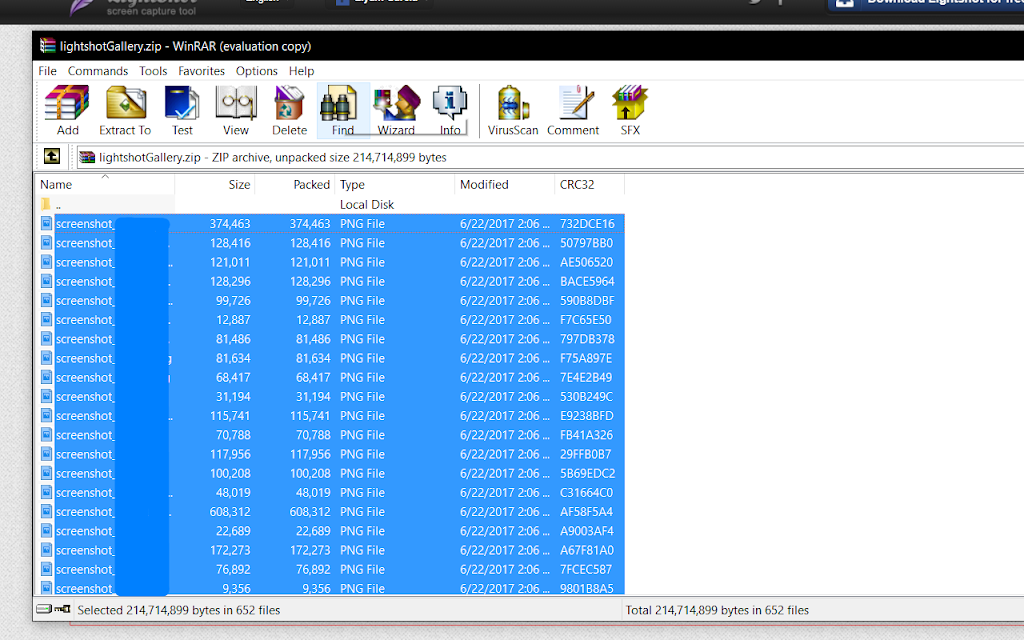
Task: Click the Add toolbar icon
Action: click(x=67, y=110)
